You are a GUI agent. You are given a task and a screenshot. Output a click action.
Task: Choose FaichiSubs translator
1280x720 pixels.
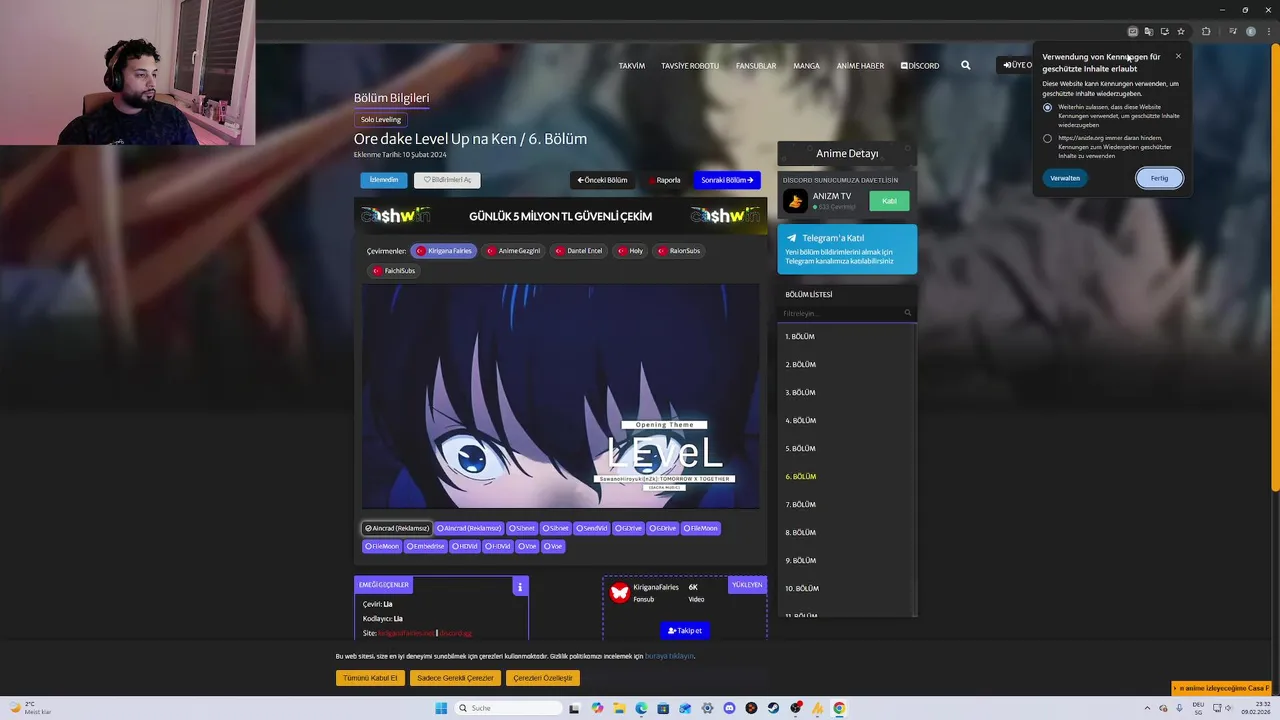click(394, 271)
